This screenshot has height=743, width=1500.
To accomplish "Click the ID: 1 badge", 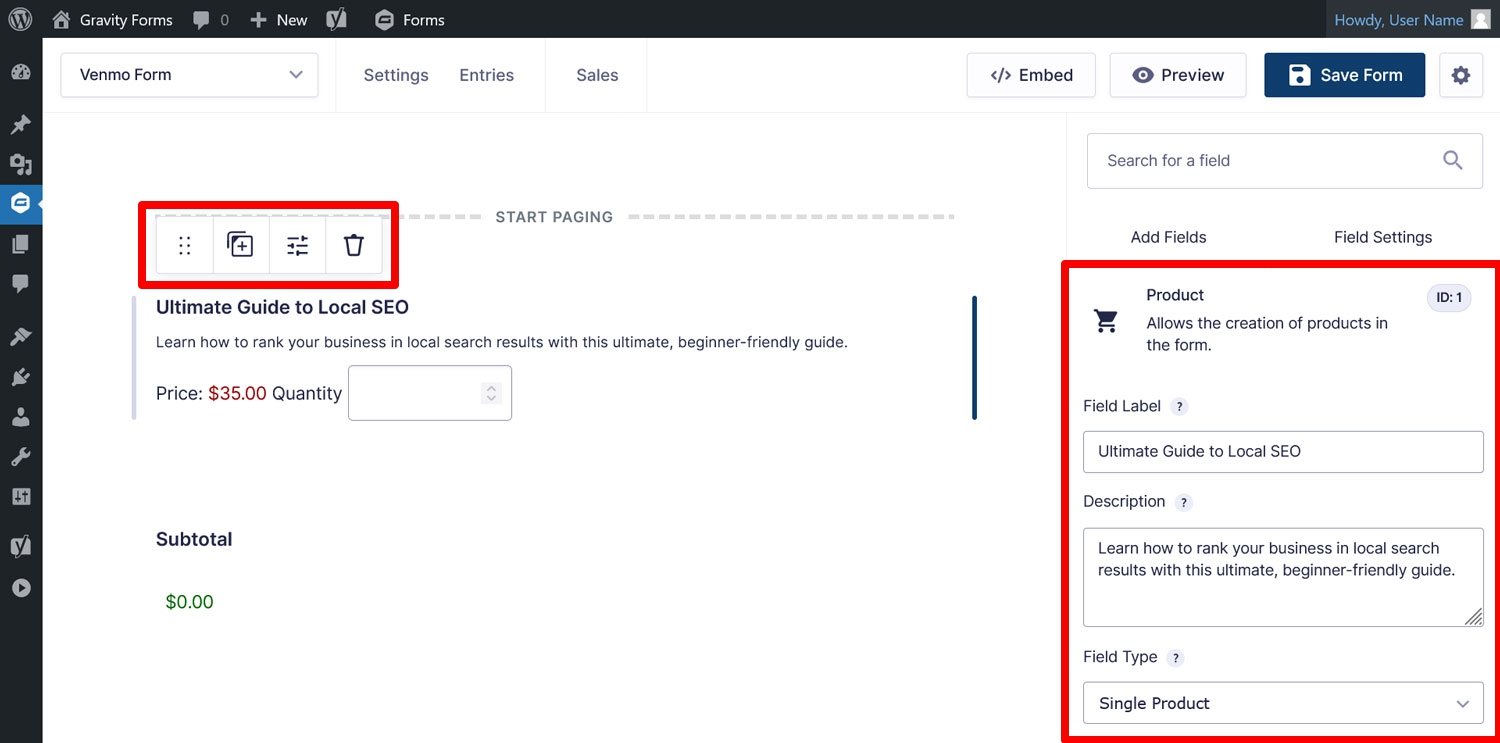I will (1449, 297).
